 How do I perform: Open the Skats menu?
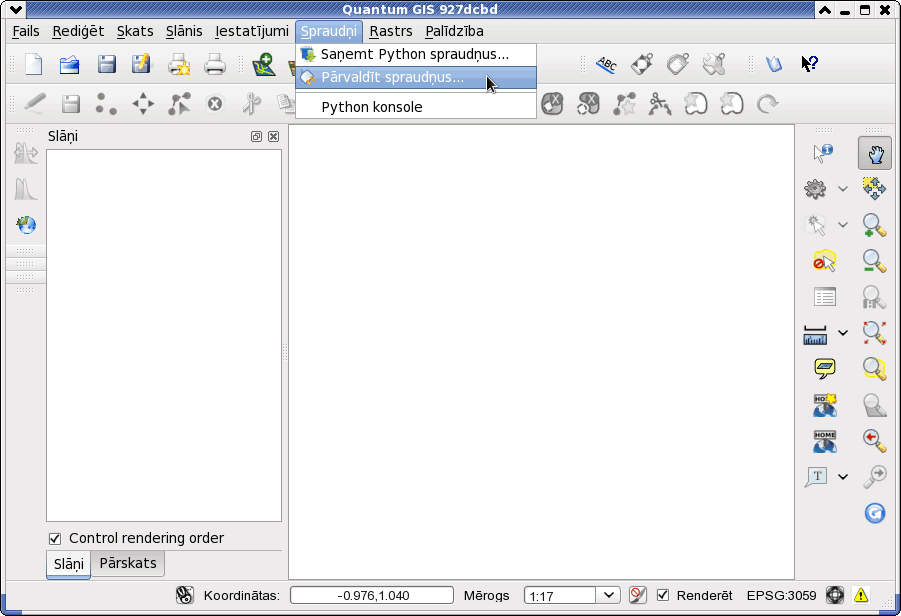click(x=135, y=31)
